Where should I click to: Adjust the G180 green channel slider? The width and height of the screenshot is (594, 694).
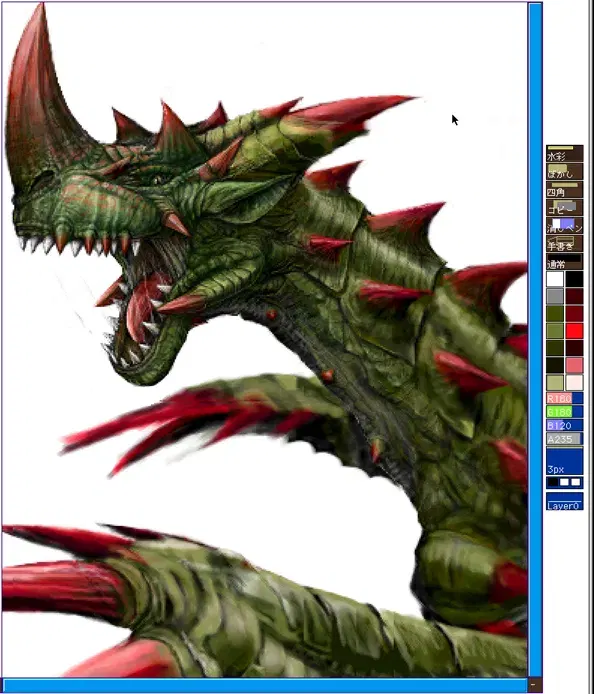(x=564, y=412)
